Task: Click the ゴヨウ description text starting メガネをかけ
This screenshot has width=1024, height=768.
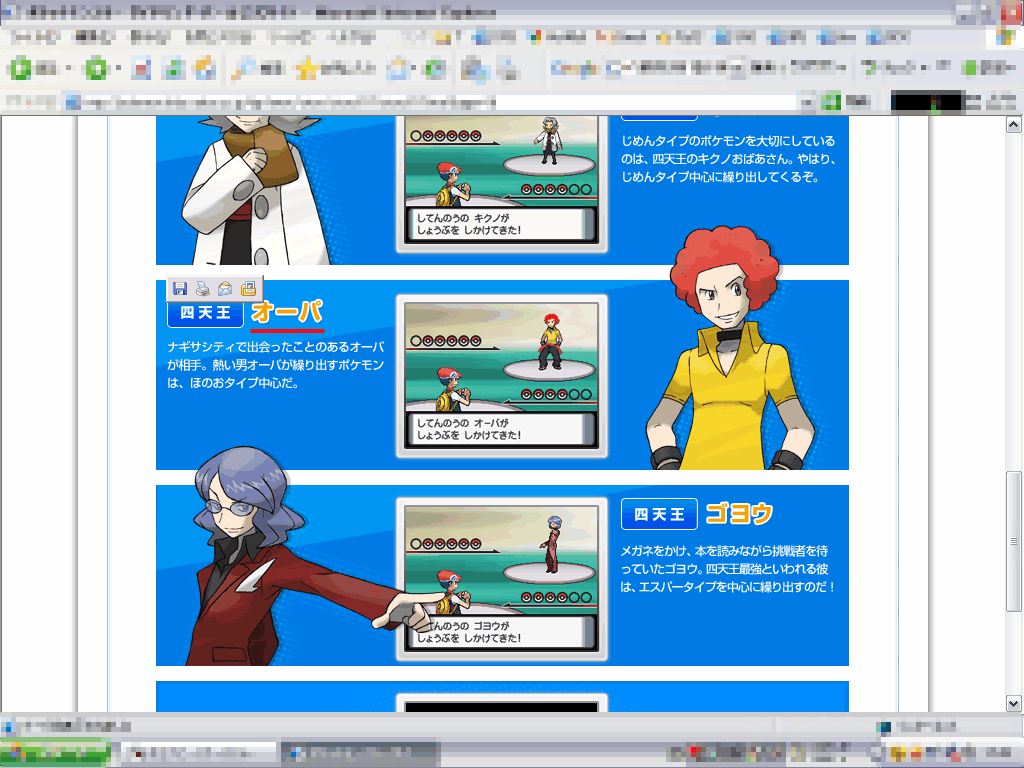Action: (728, 569)
